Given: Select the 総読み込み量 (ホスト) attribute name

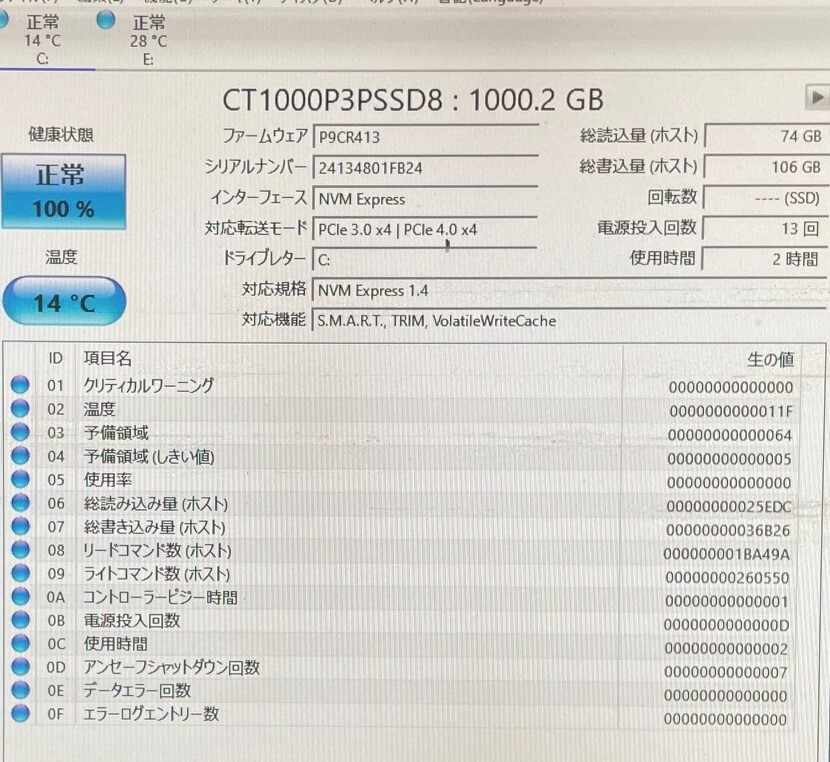Looking at the screenshot, I should 156,503.
